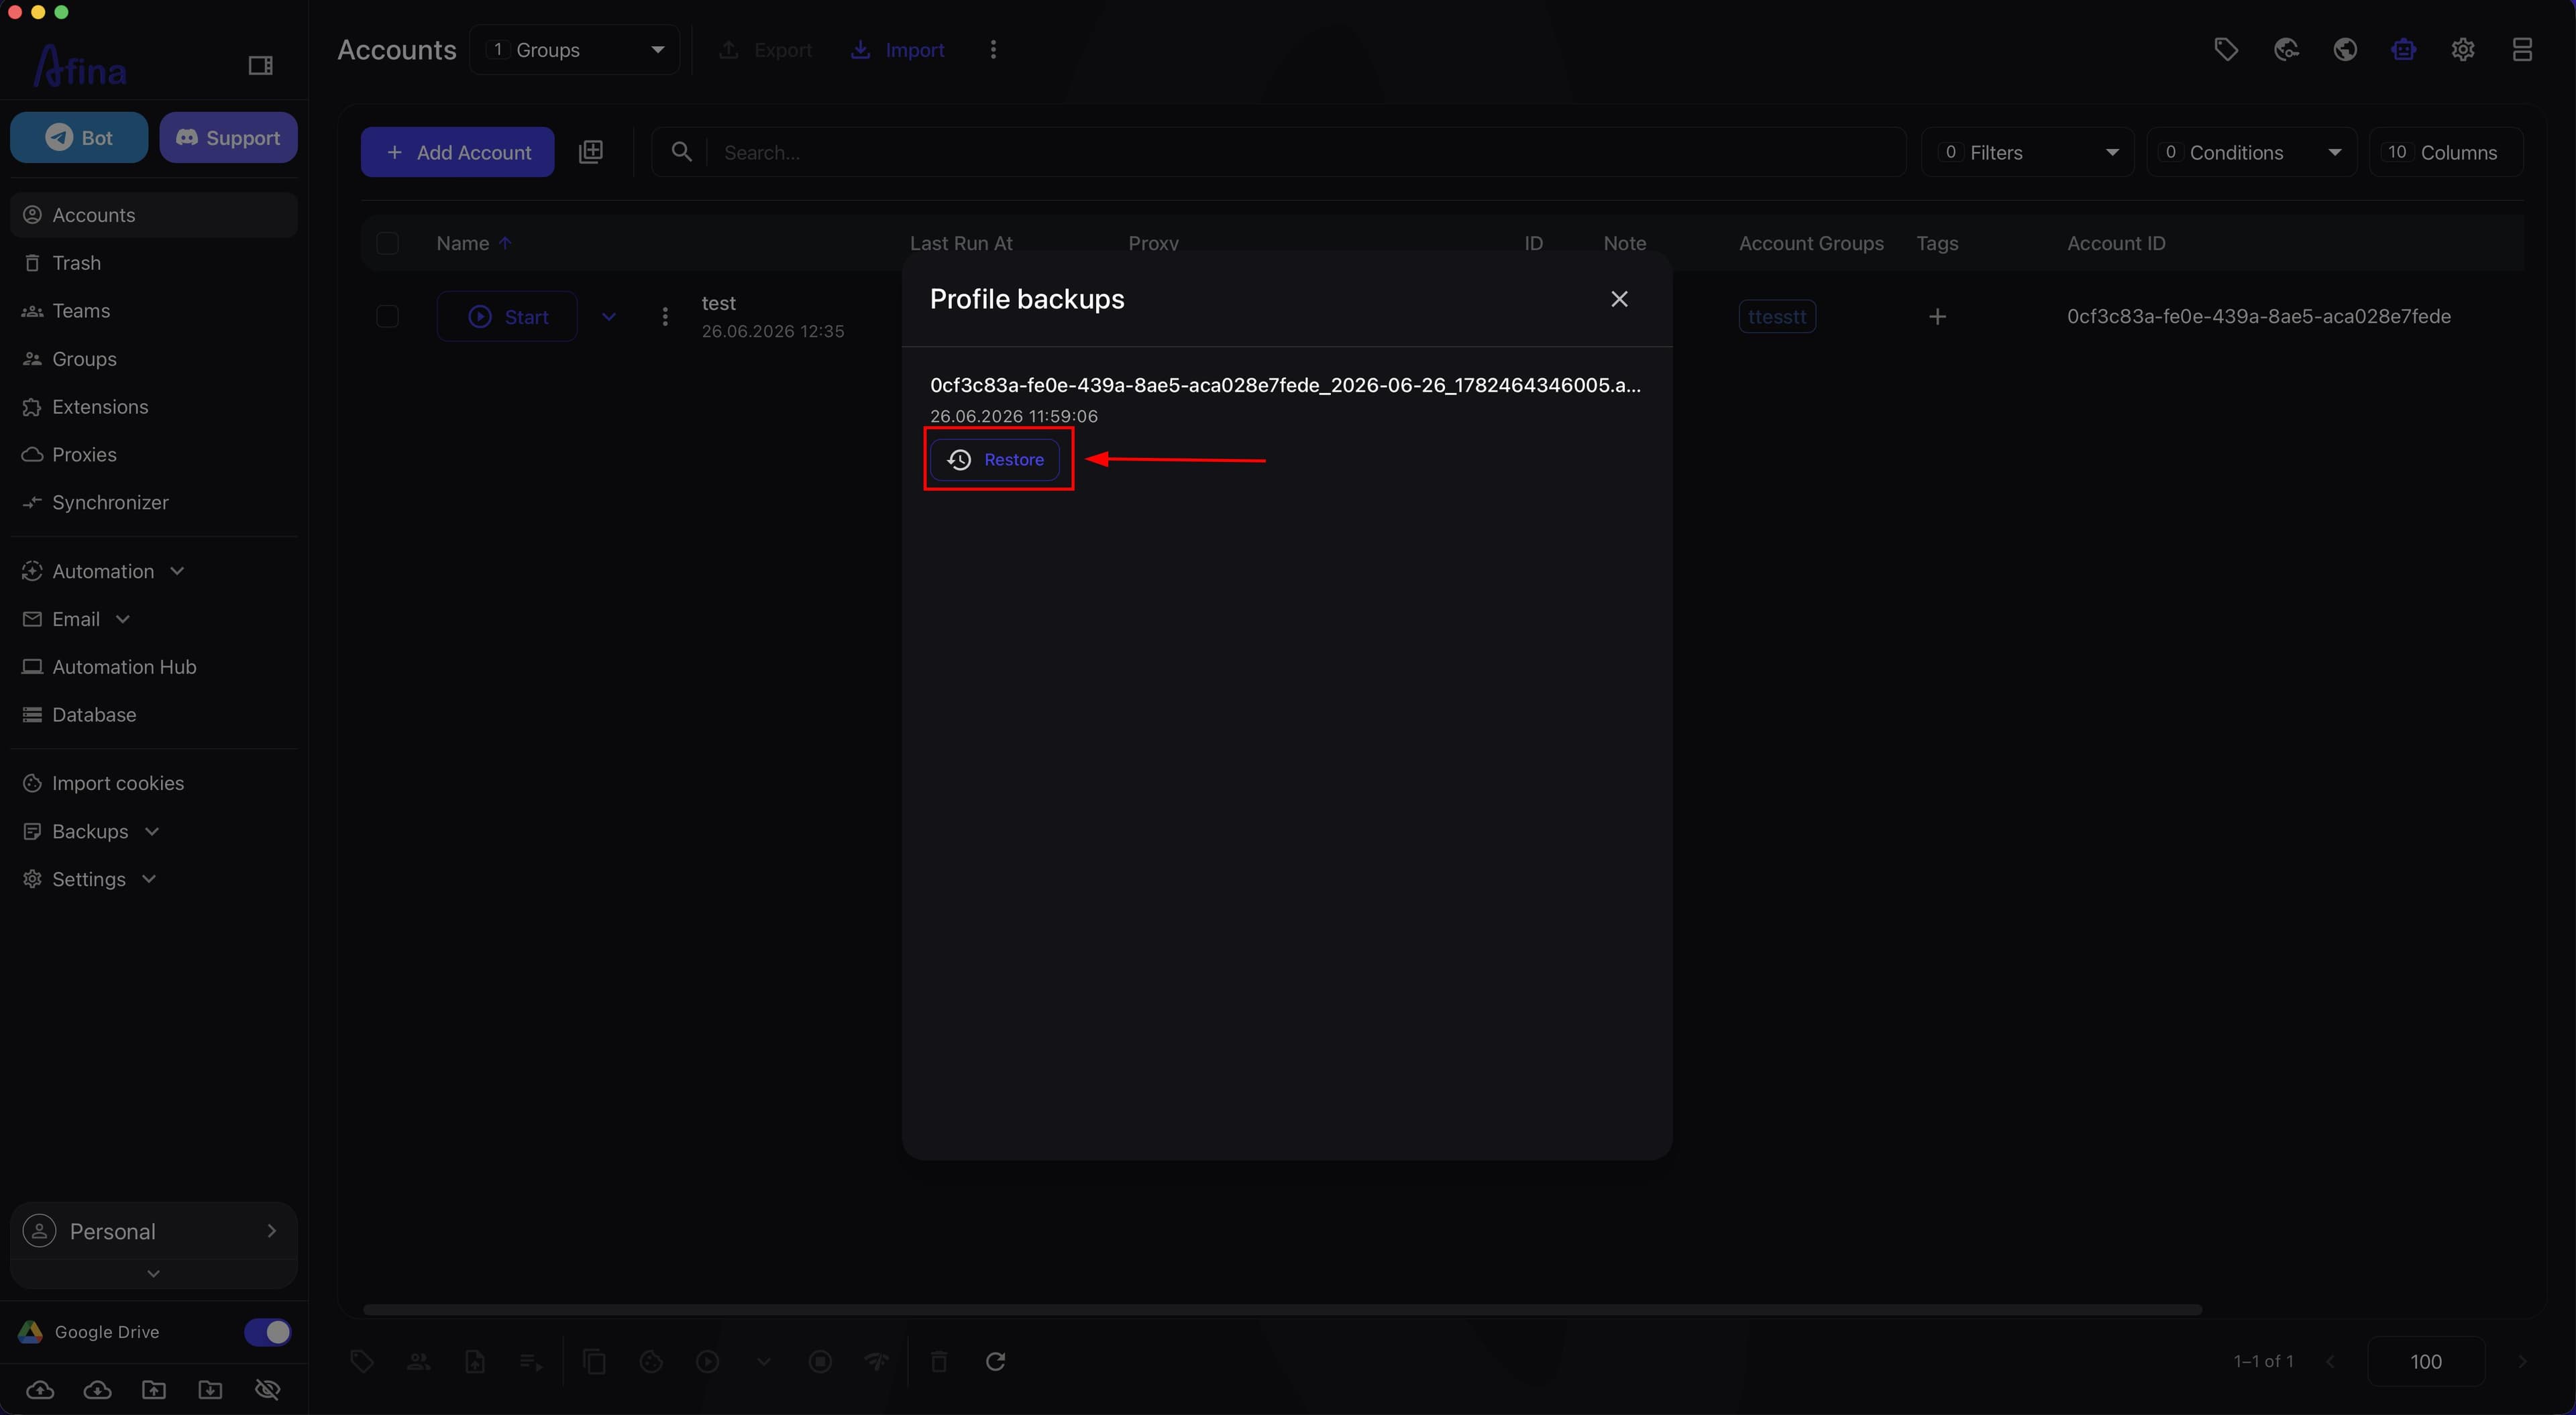Viewport: 2576px width, 1415px height.
Task: Open Accounts in the sidebar
Action: [153, 215]
